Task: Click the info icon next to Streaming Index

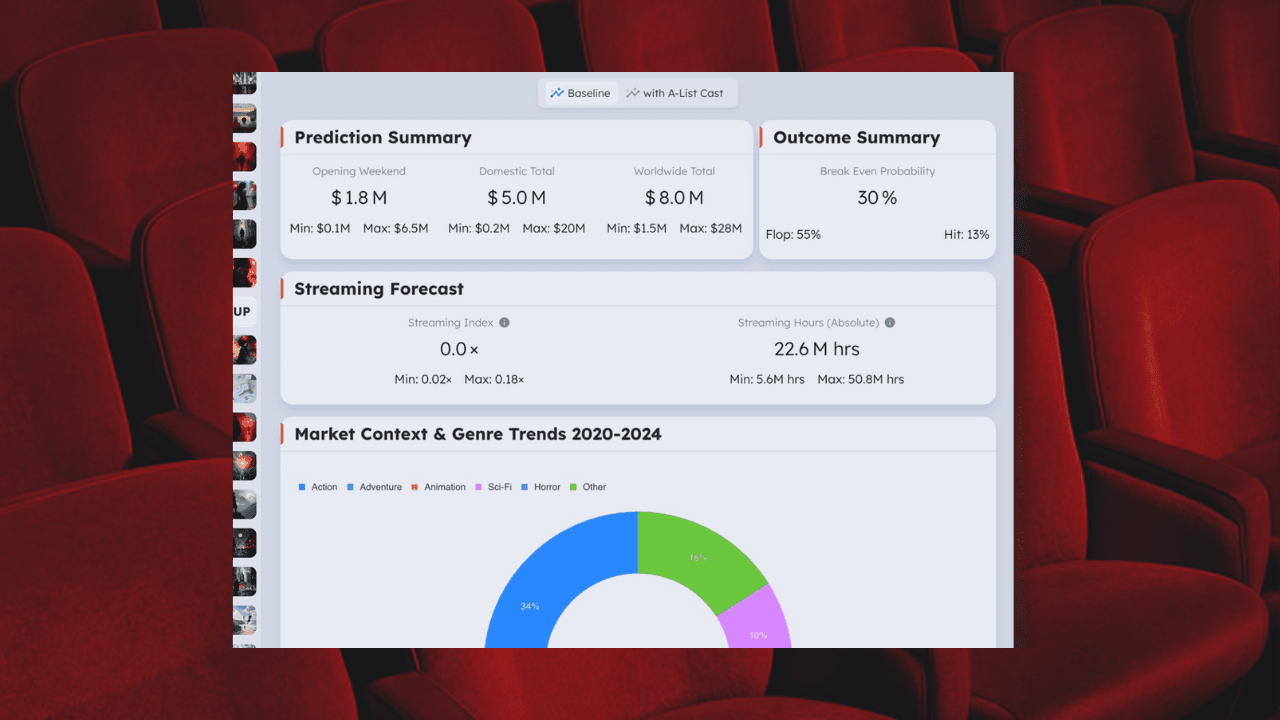Action: 504,322
